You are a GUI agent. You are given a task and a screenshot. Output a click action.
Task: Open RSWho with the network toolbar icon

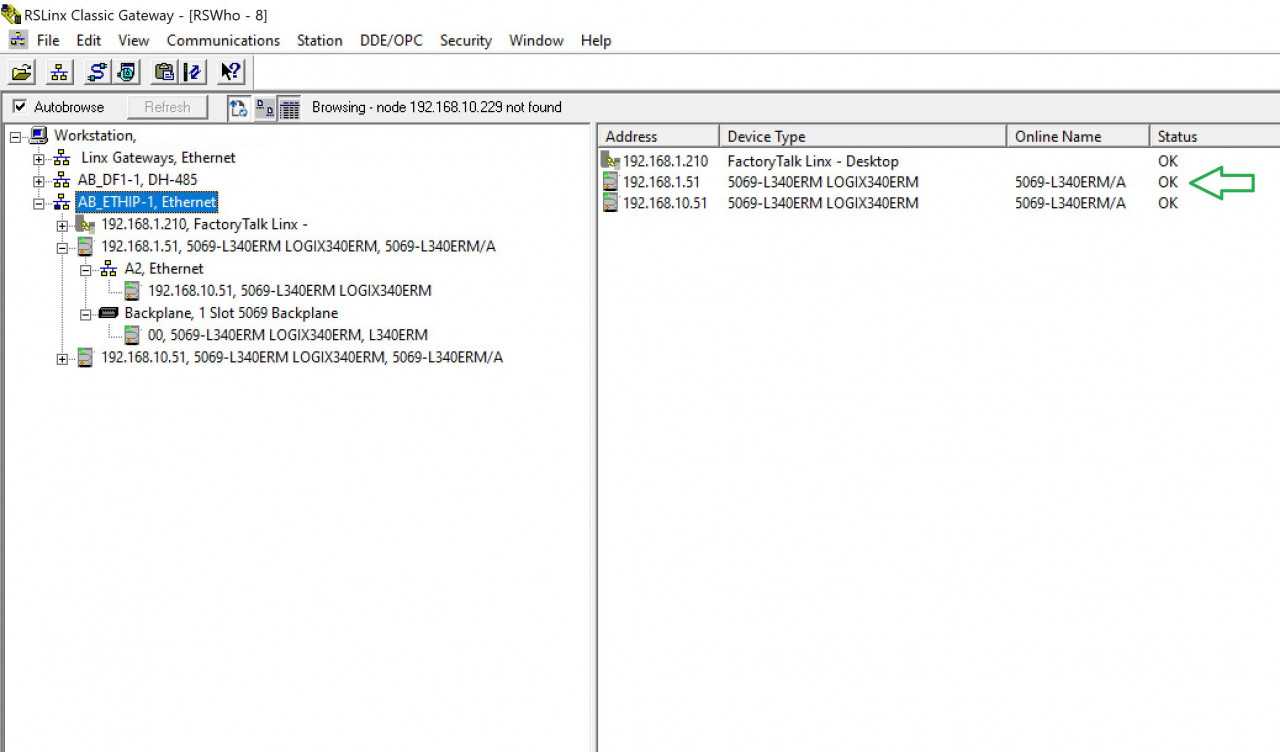(x=60, y=72)
